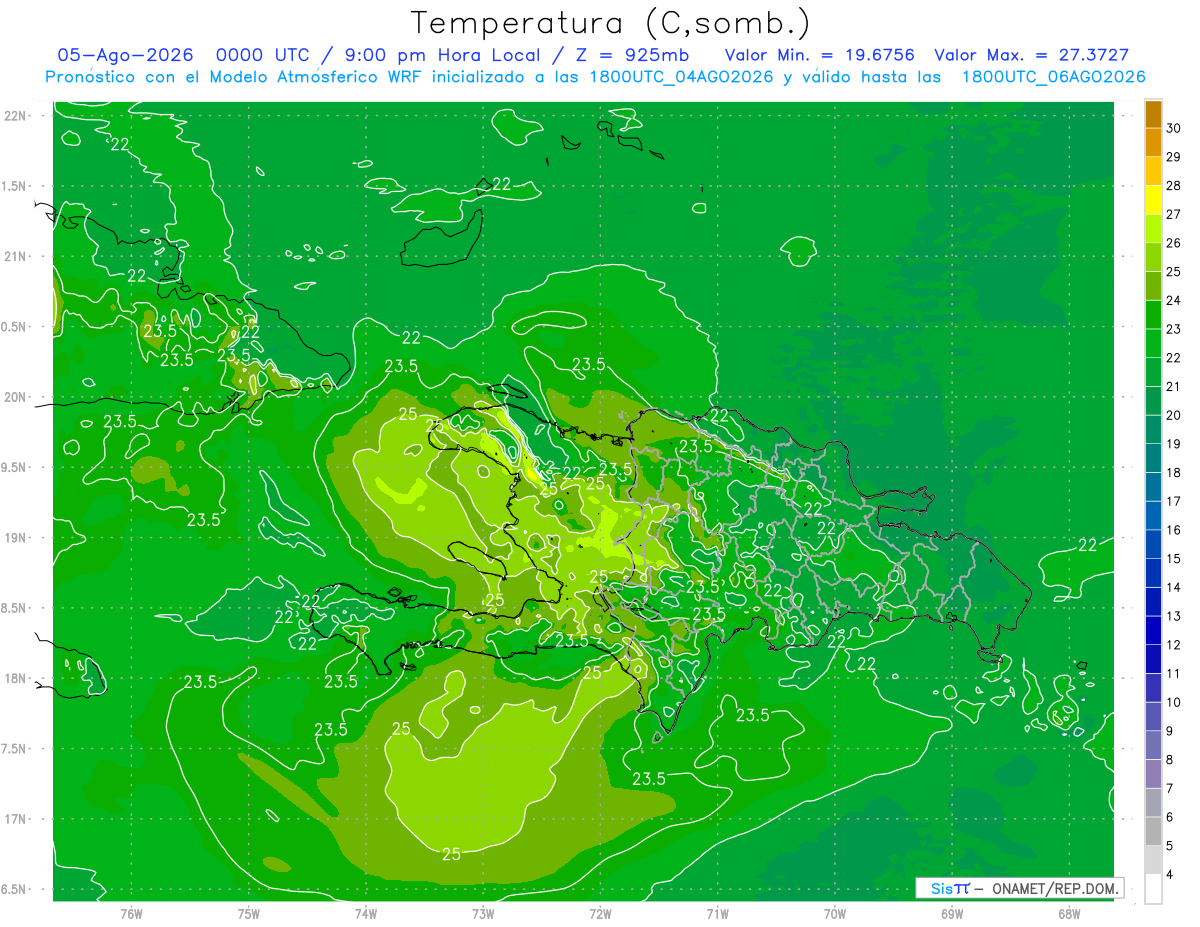1200x927 pixels.
Task: Click the 'ONAMET/REP.DOM.' credit label
Action: (1054, 888)
